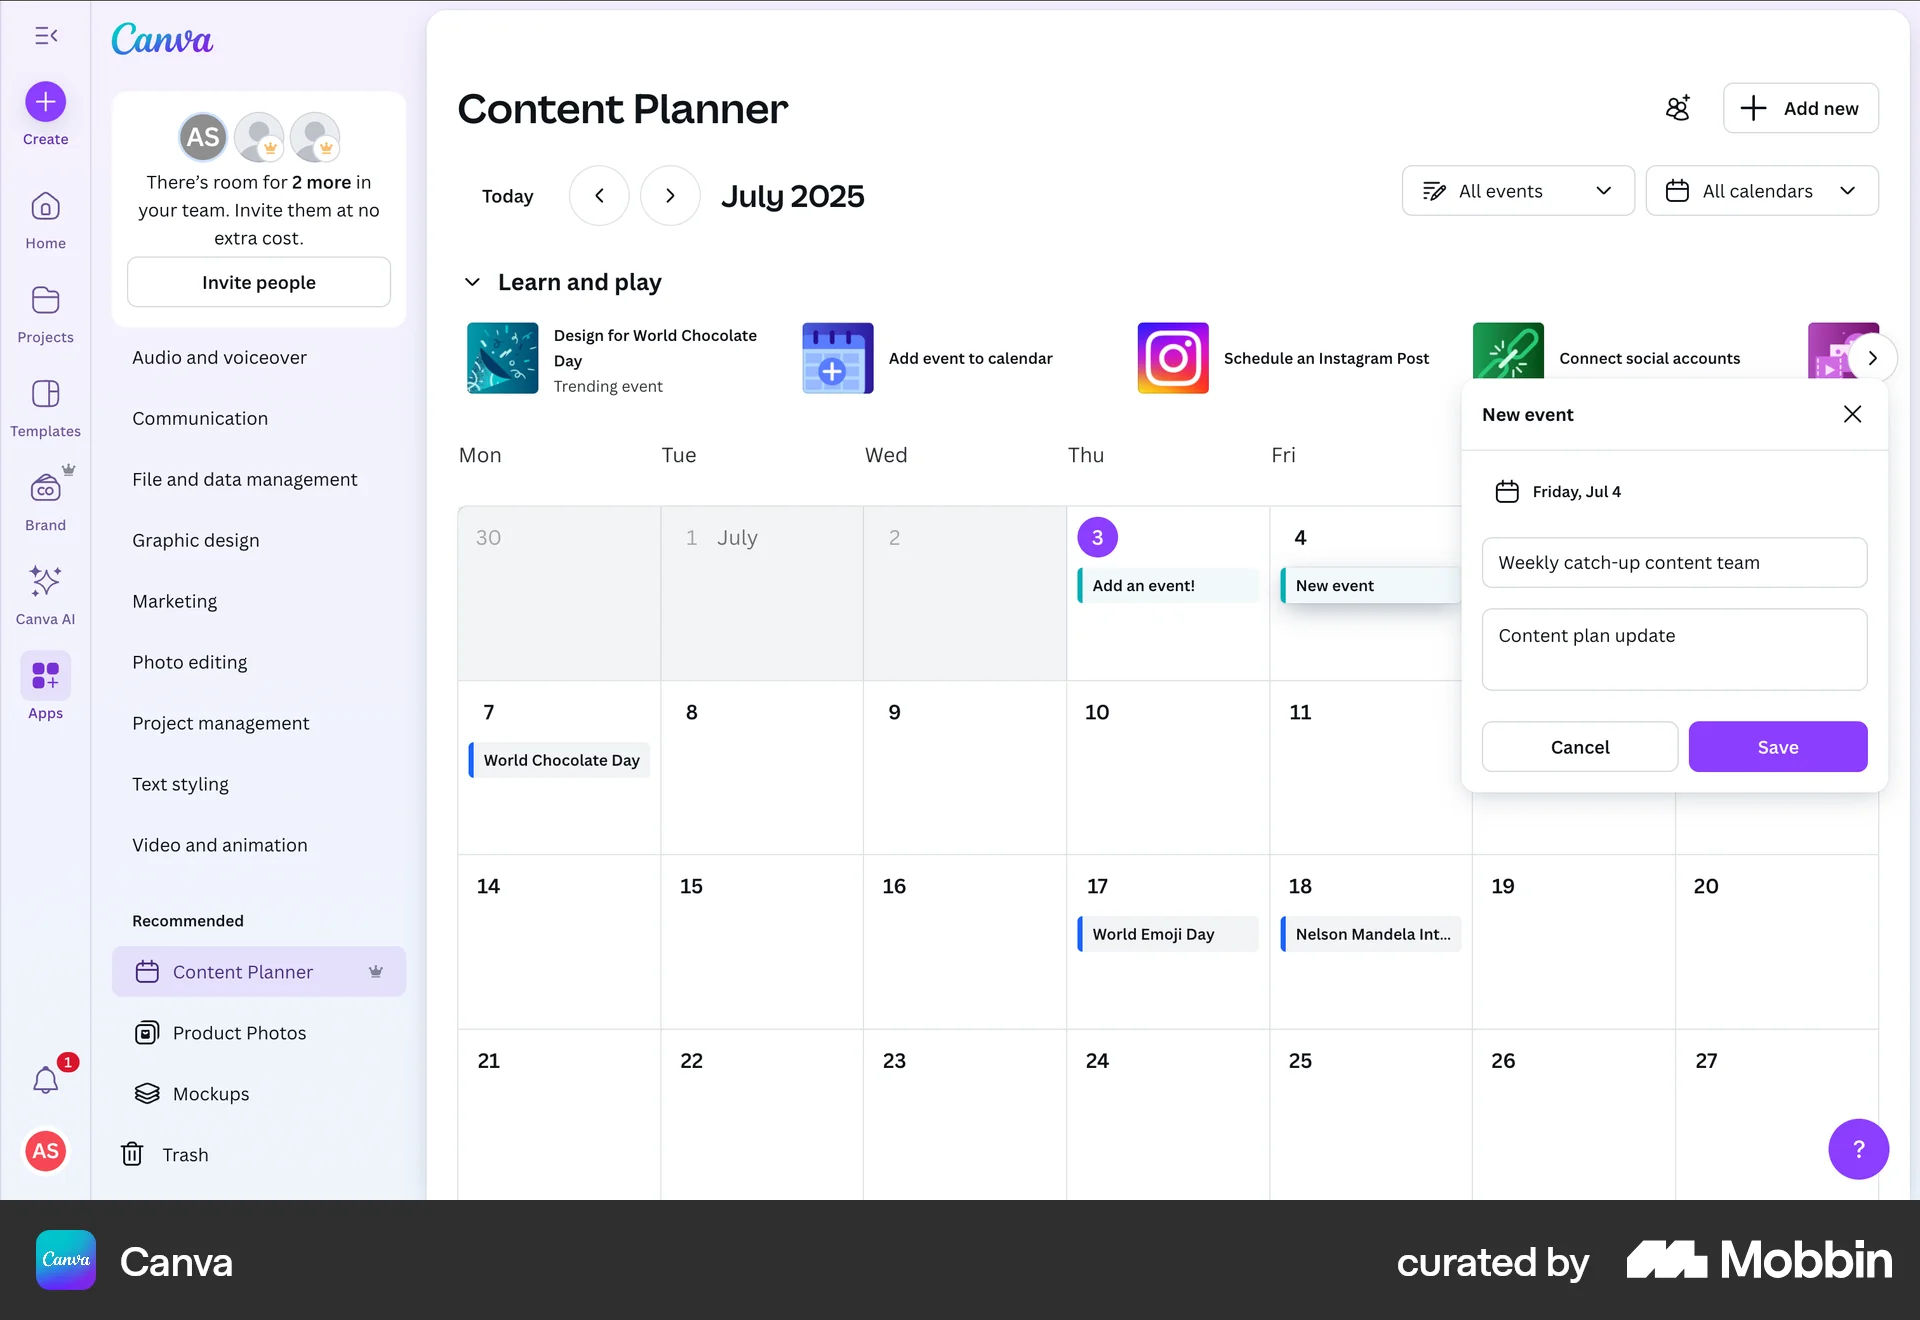Screen dimensions: 1920x1320
Task: Open Add event to calendar shortcut
Action: 971,358
